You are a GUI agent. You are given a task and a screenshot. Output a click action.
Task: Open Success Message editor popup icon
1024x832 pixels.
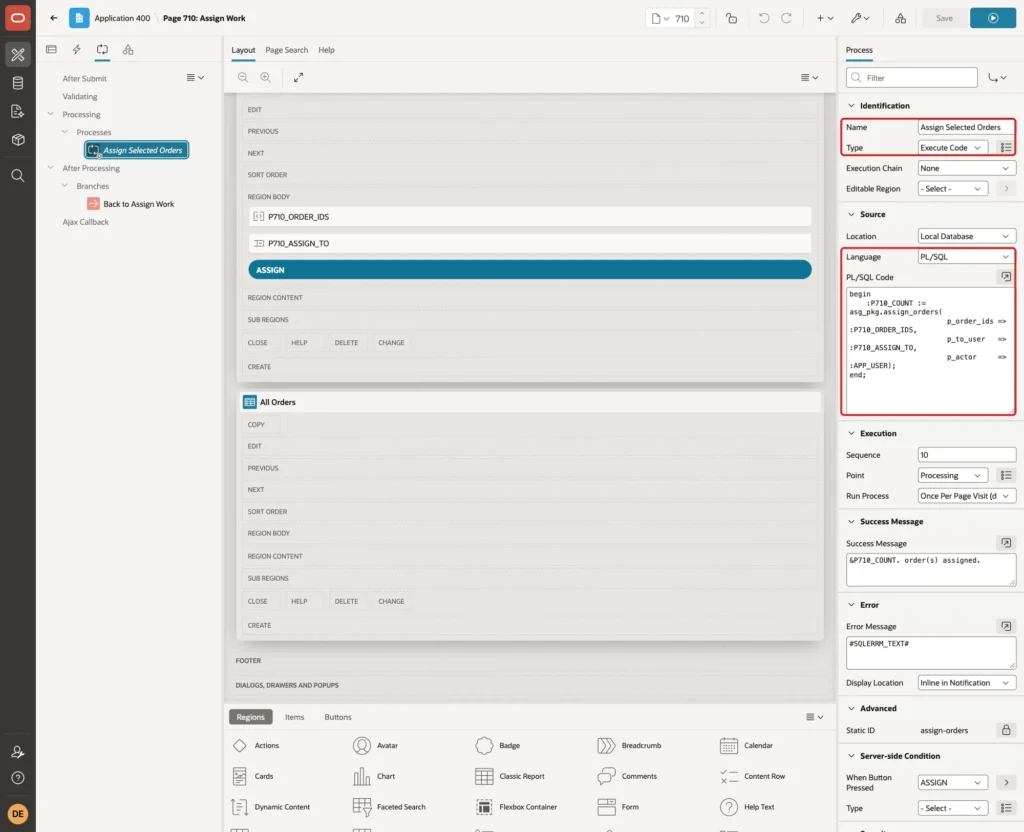coord(1006,543)
